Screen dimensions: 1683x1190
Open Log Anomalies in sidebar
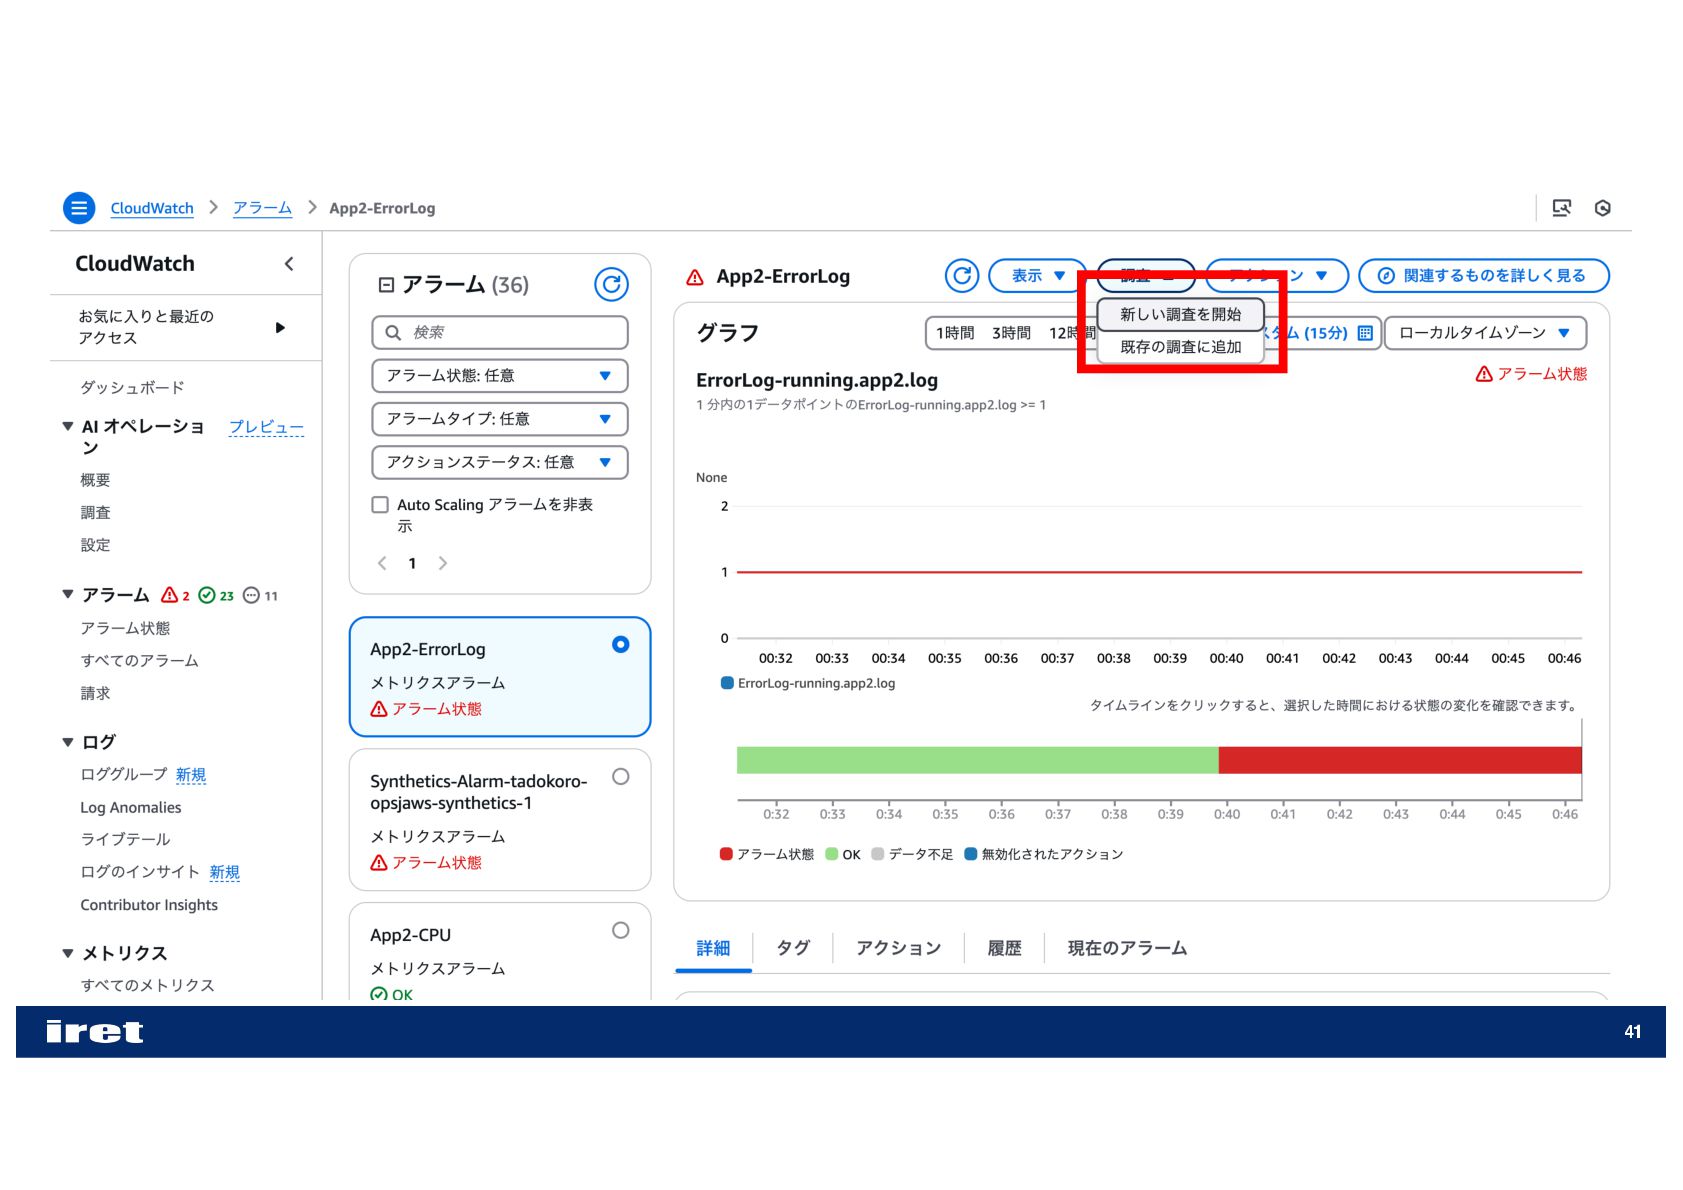(131, 808)
